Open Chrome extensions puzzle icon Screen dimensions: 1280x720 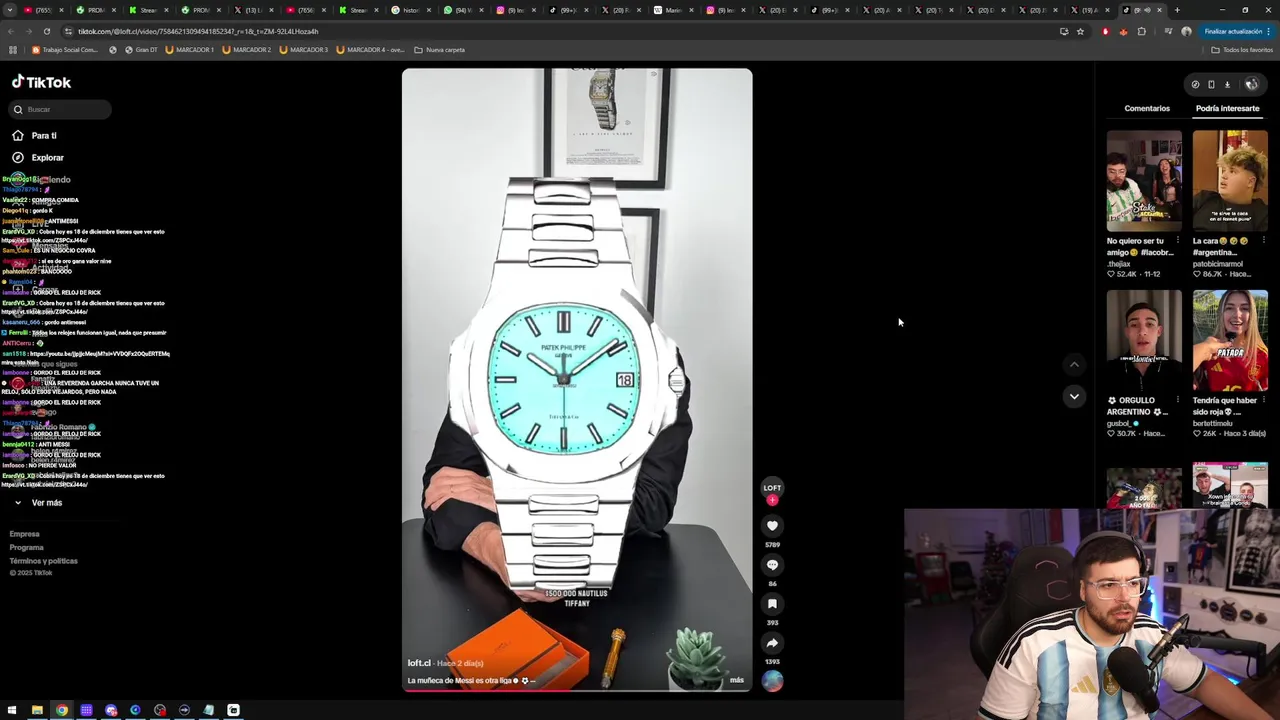coord(1141,31)
